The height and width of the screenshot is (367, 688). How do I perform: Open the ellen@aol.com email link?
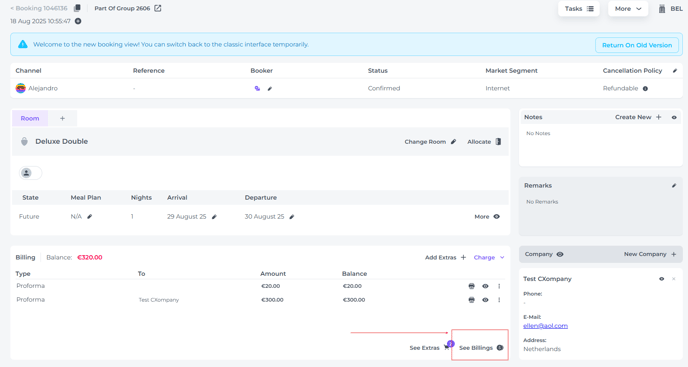tap(545, 326)
